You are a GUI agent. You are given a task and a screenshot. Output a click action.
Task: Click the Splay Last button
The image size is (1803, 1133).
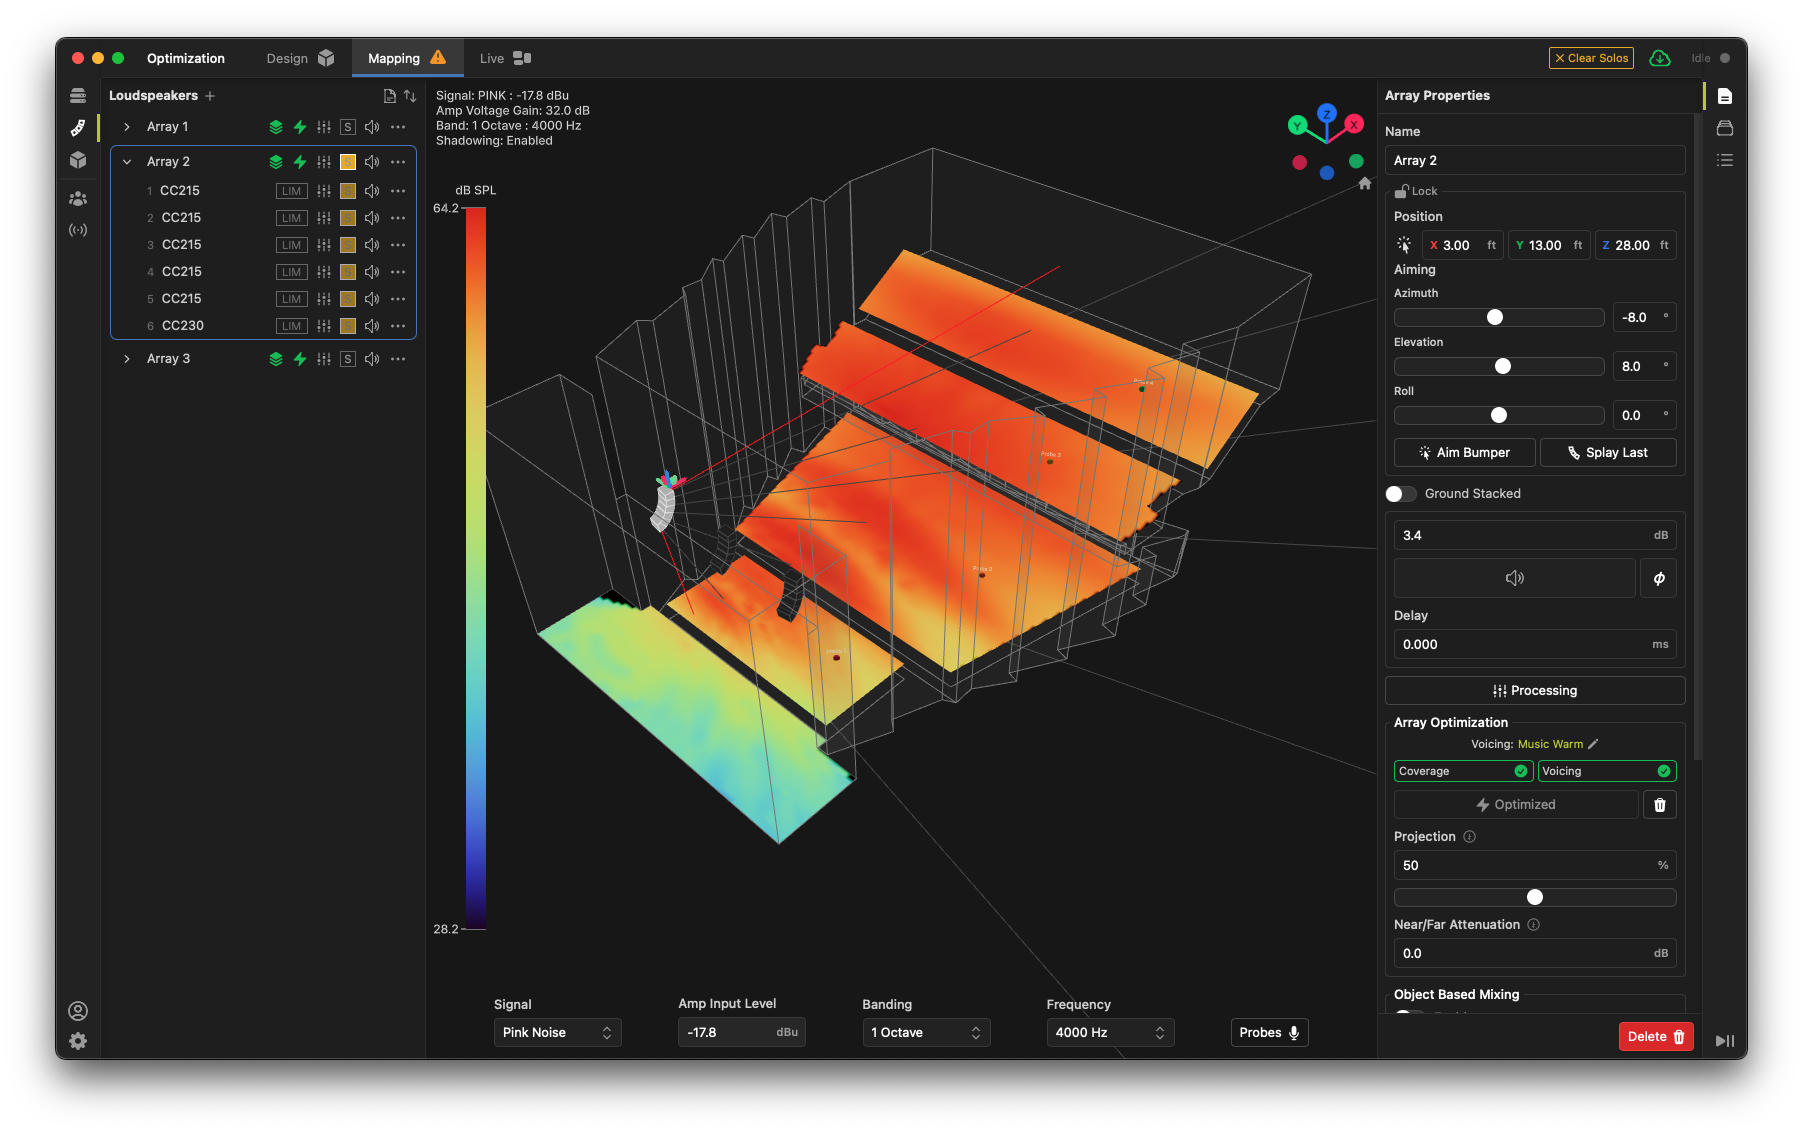pos(1607,453)
